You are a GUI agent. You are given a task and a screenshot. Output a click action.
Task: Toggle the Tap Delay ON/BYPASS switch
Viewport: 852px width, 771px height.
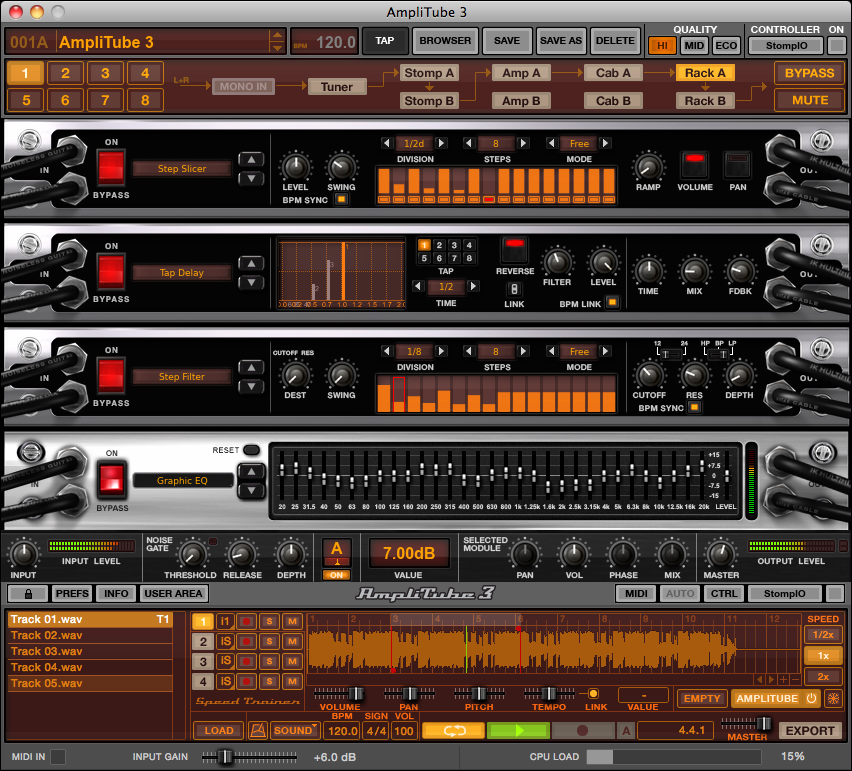[x=111, y=271]
